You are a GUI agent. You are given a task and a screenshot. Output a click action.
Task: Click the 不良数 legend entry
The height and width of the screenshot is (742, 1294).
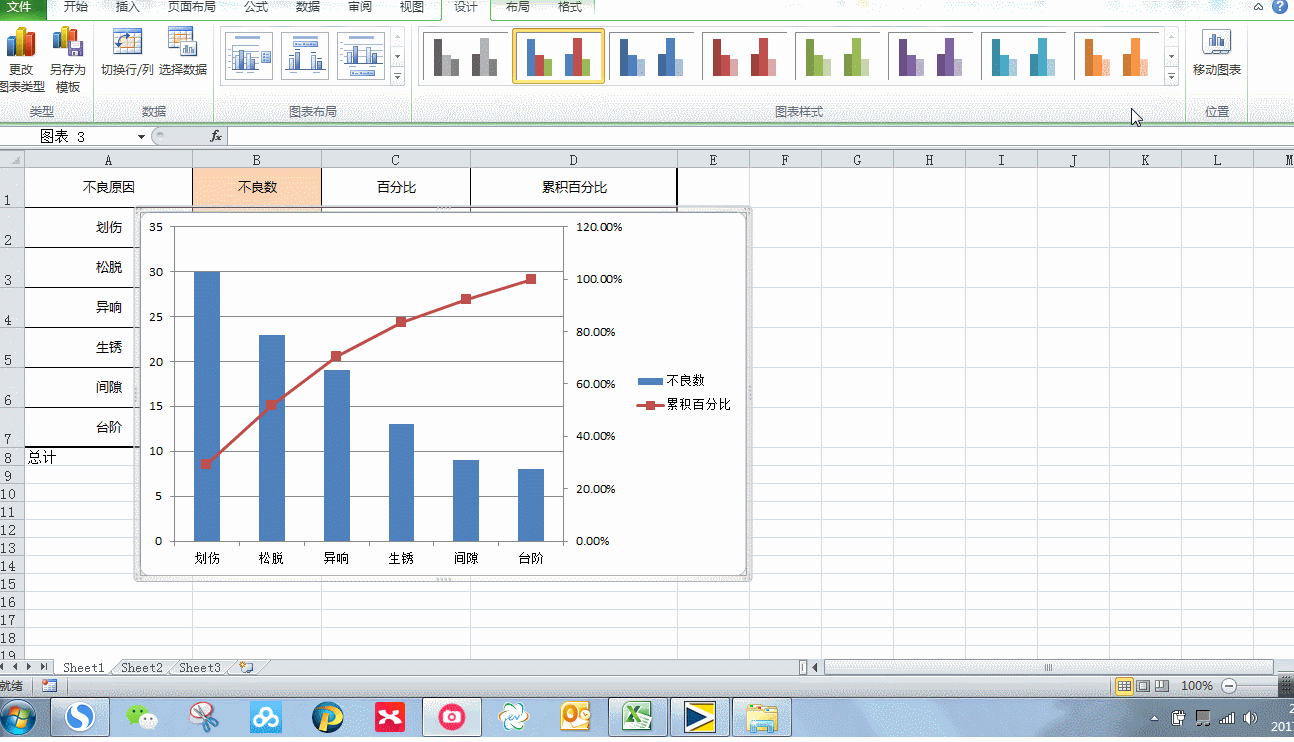[x=671, y=380]
